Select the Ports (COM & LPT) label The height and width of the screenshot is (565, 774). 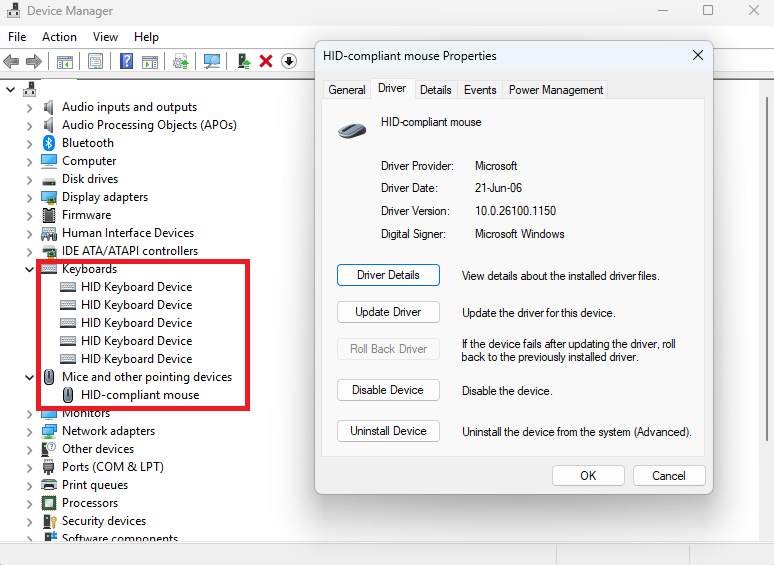pyautogui.click(x=113, y=467)
